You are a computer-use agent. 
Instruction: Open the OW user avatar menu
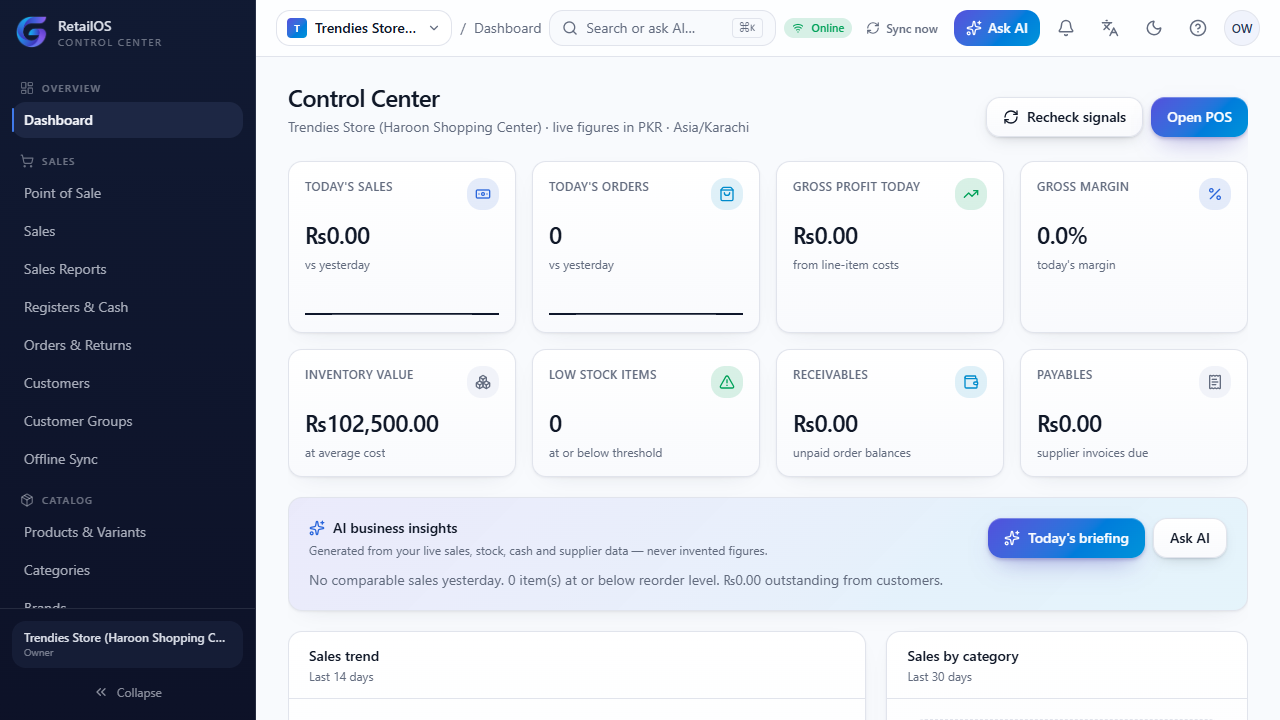(1242, 28)
